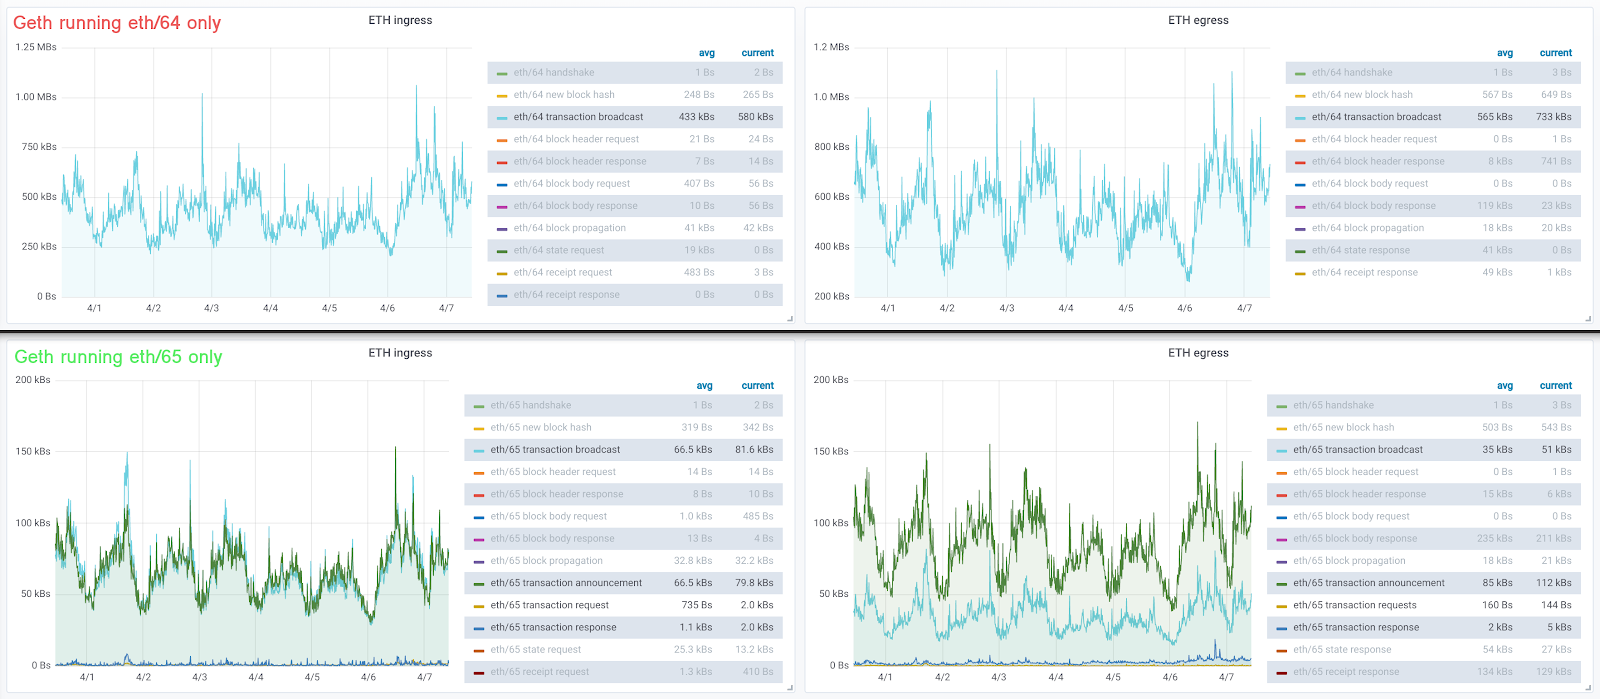Click resize handle of eth/65 ETH egress panel
1600x699 pixels.
tap(1588, 687)
